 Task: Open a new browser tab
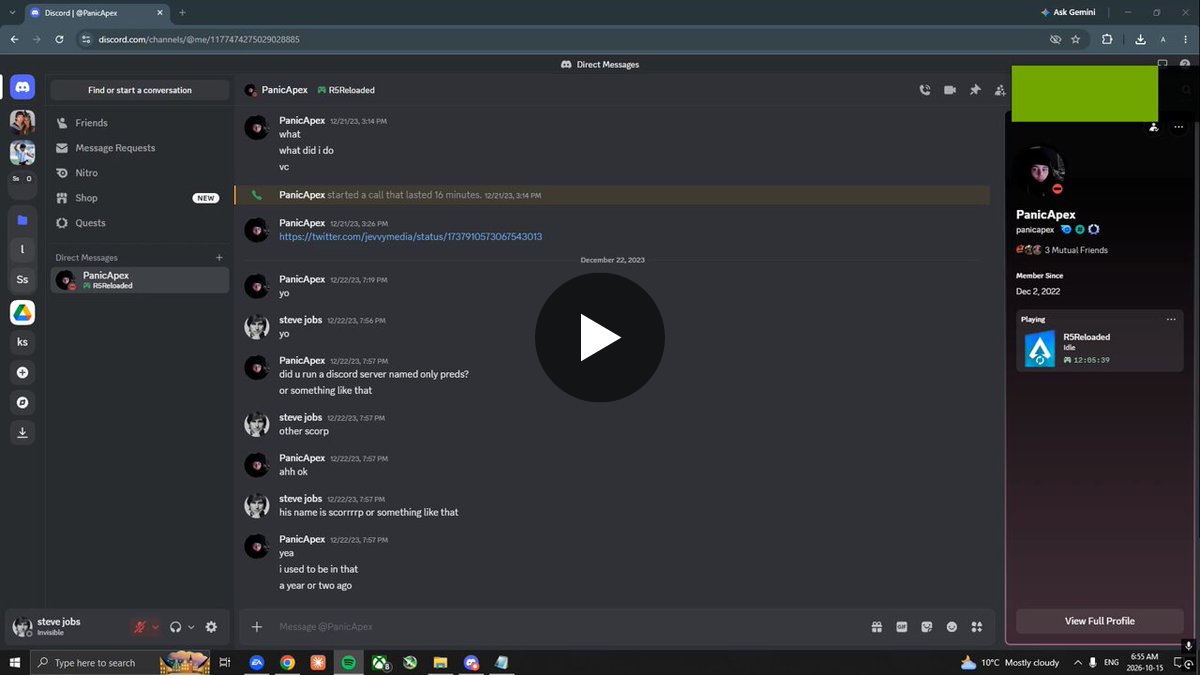[182, 12]
